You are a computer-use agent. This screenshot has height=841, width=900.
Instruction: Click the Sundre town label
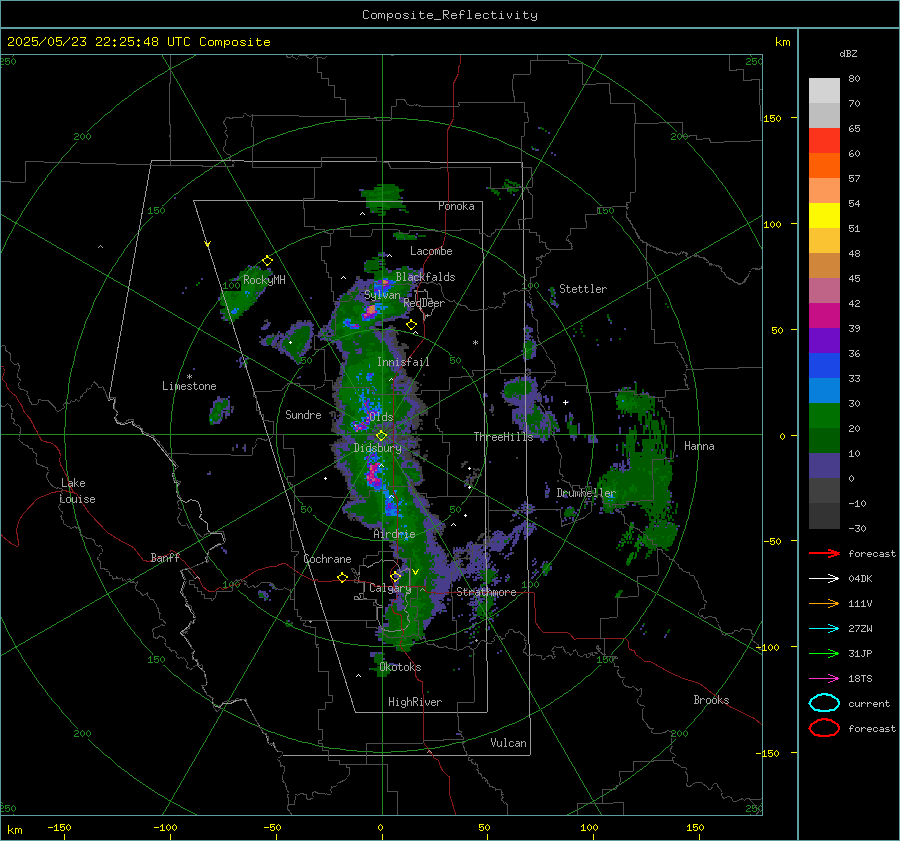click(x=303, y=414)
